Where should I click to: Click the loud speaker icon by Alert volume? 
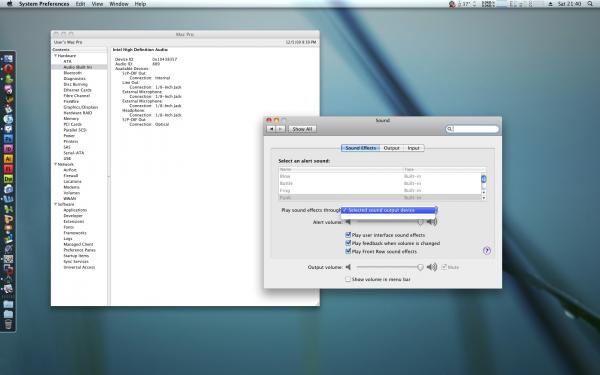tap(432, 222)
